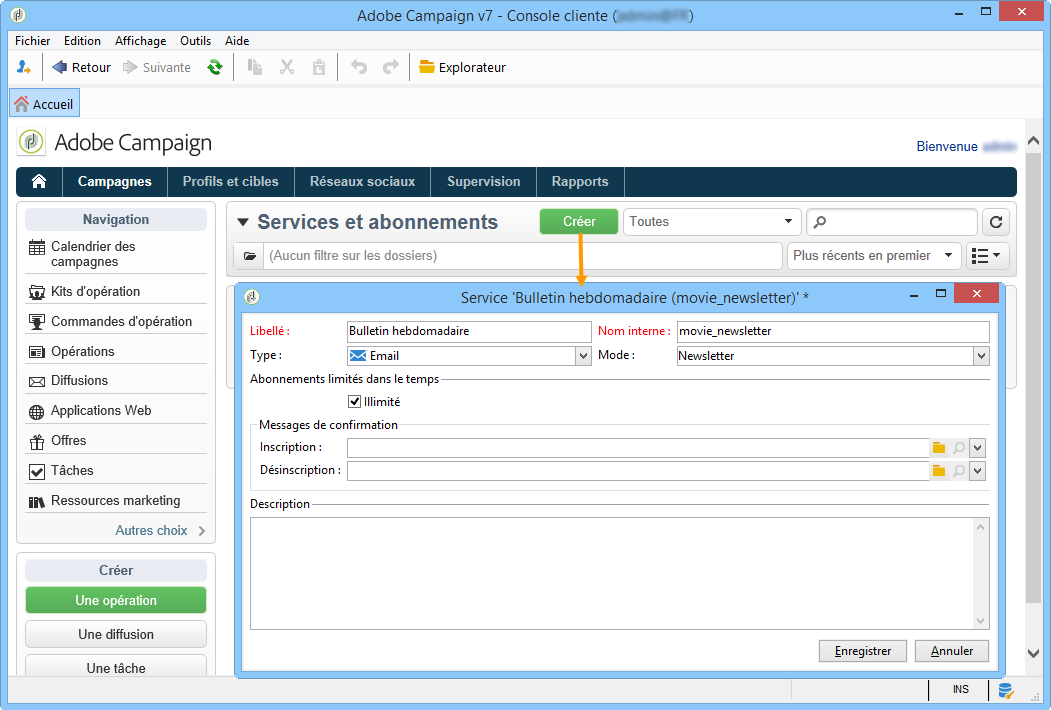Image resolution: width=1051 pixels, height=710 pixels.
Task: Click Une opération green button
Action: click(x=116, y=600)
